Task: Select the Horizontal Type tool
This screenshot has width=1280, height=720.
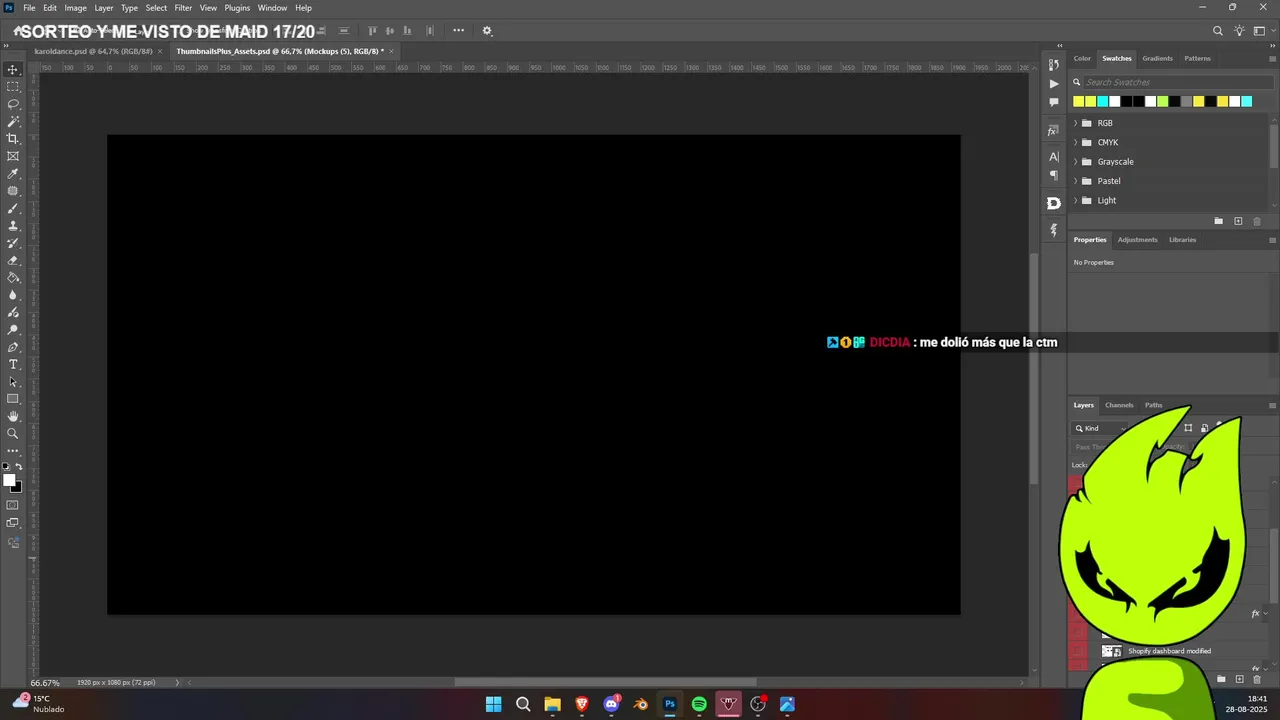Action: click(x=13, y=364)
